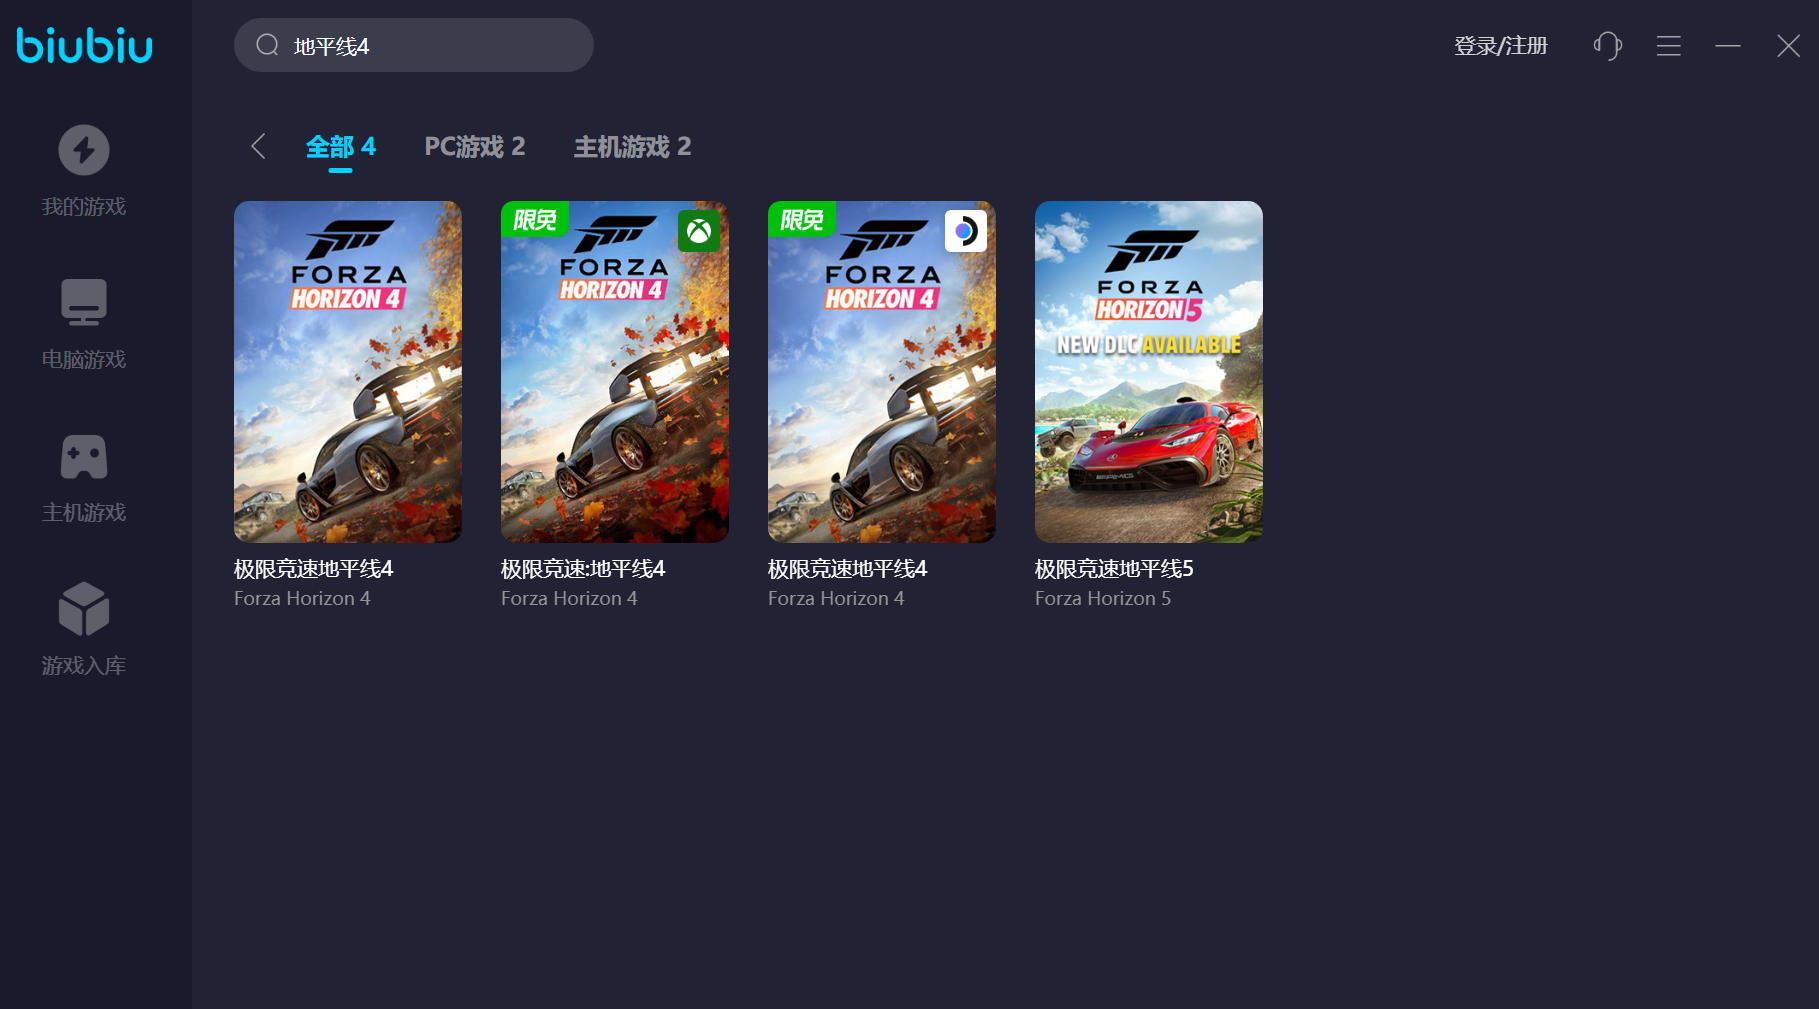
Task: Click the search field containing 地平线4
Action: 430,46
